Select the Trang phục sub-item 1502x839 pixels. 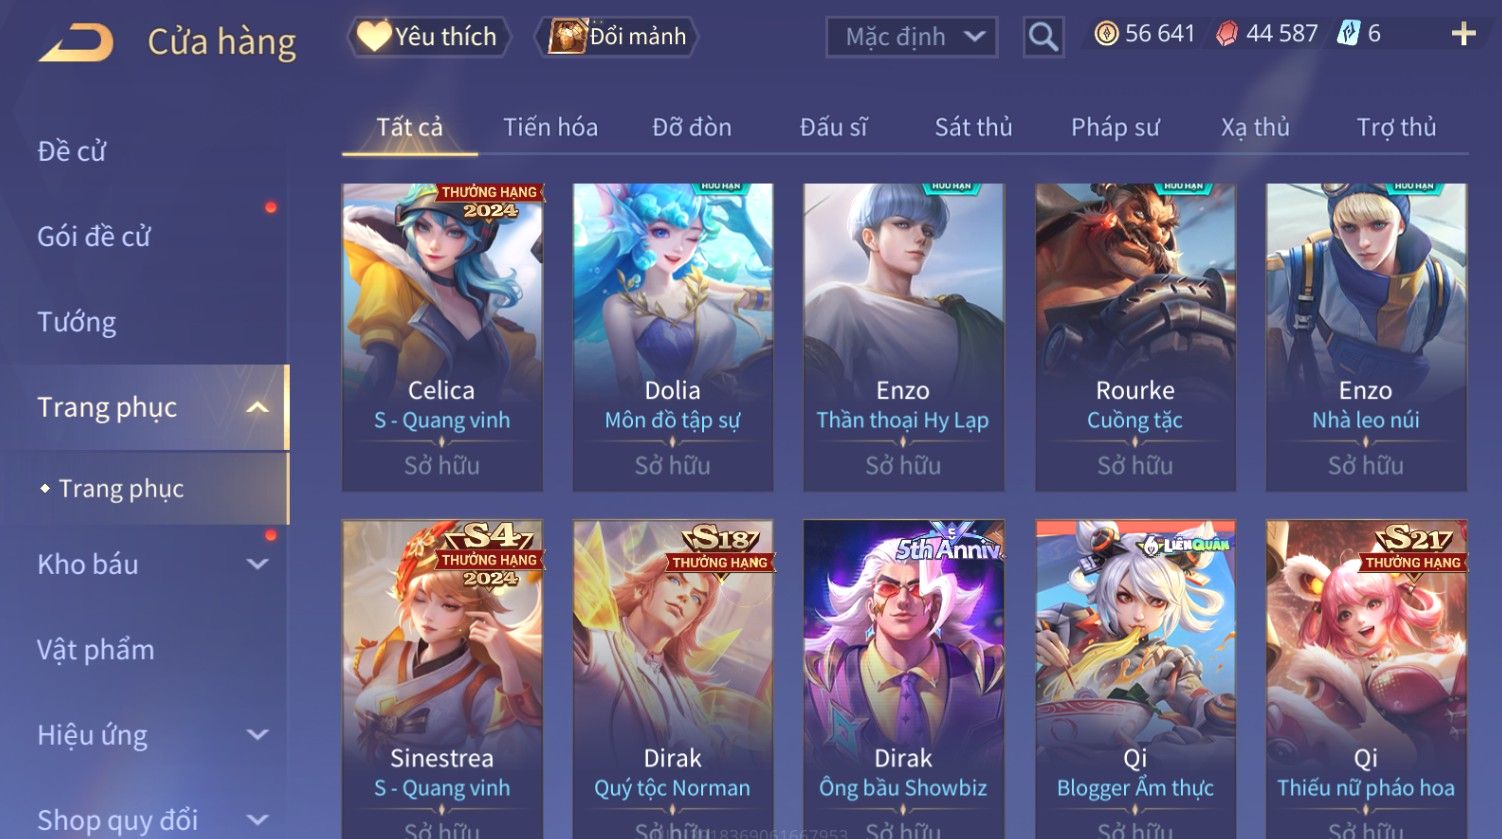tap(121, 488)
